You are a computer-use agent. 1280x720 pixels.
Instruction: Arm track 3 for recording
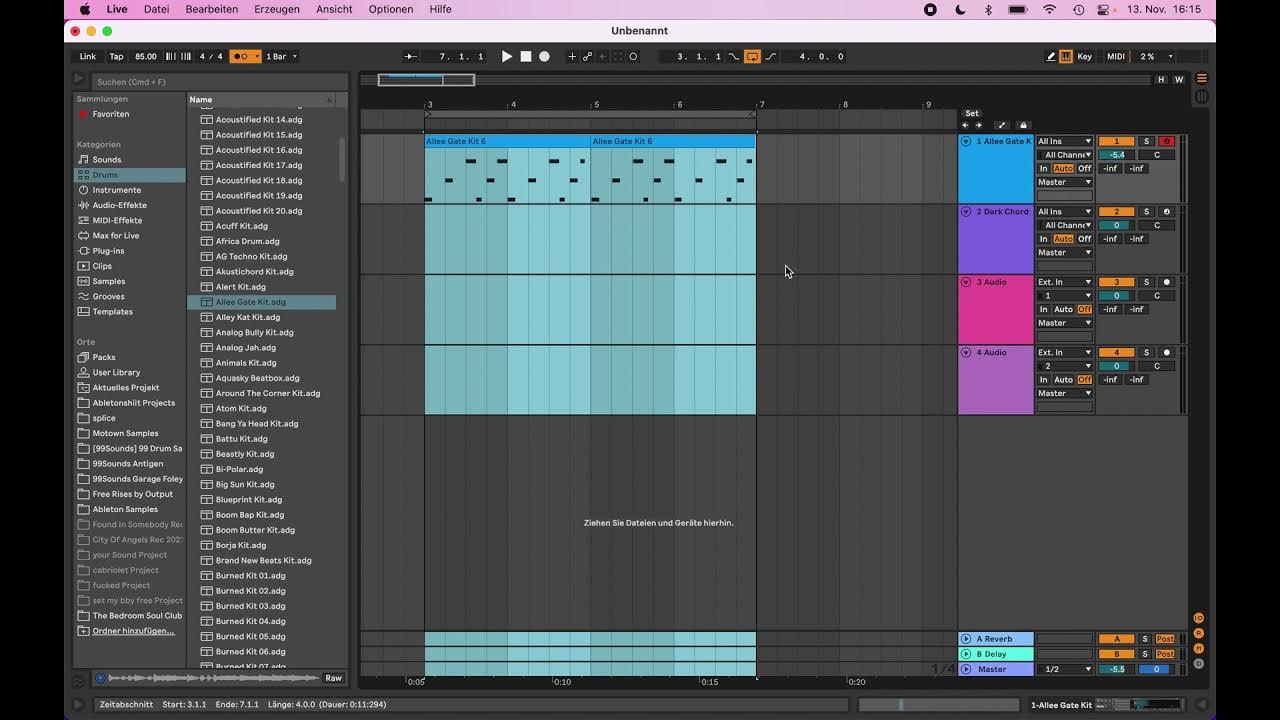(x=1166, y=282)
